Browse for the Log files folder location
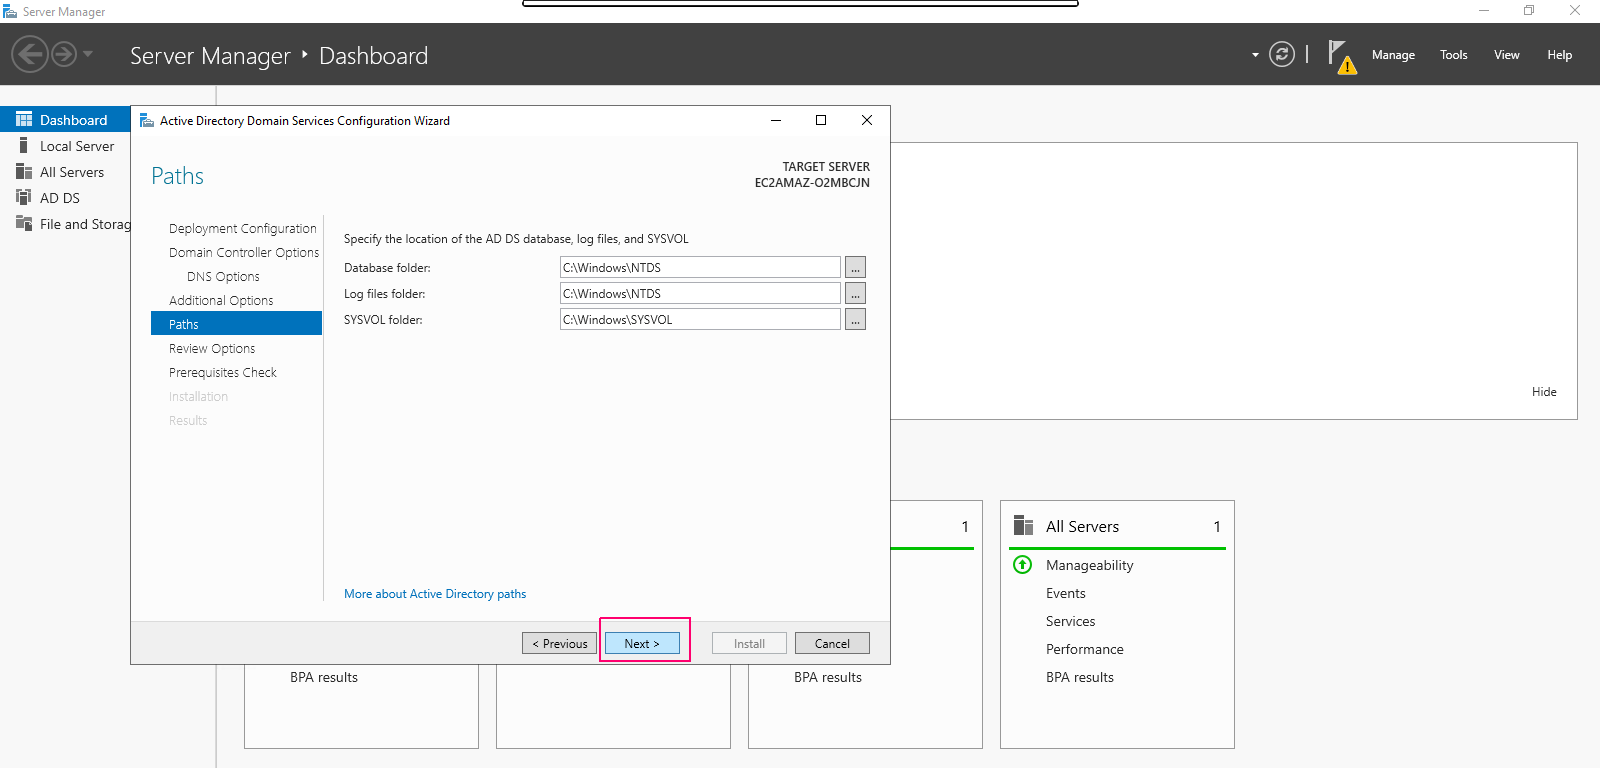1600x768 pixels. (x=855, y=293)
